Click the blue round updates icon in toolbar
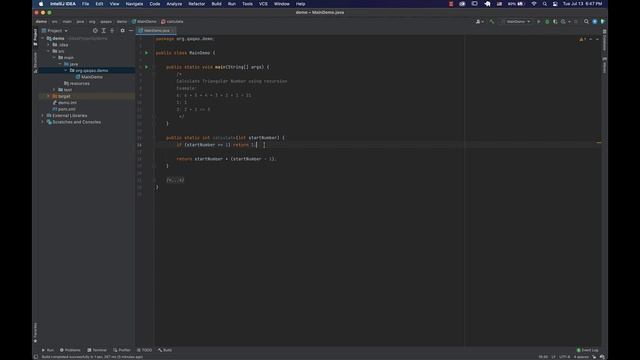Viewport: 640px width, 360px height. [x=595, y=22]
